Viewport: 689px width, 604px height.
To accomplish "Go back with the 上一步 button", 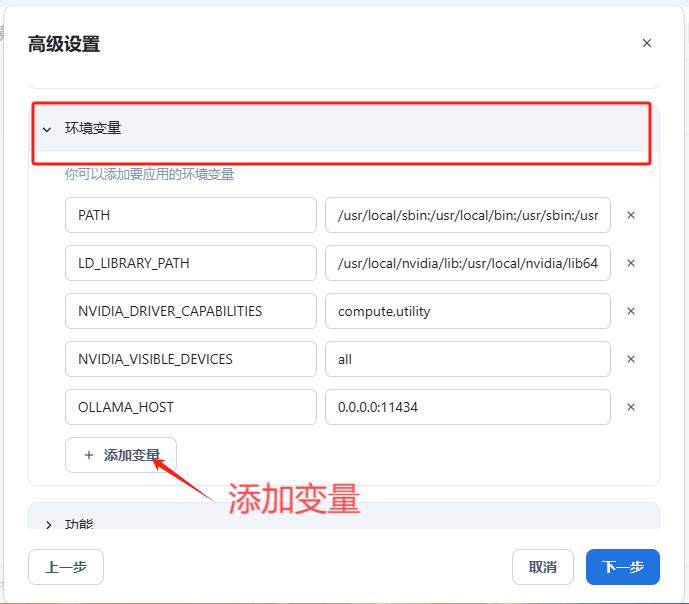I will click(66, 567).
